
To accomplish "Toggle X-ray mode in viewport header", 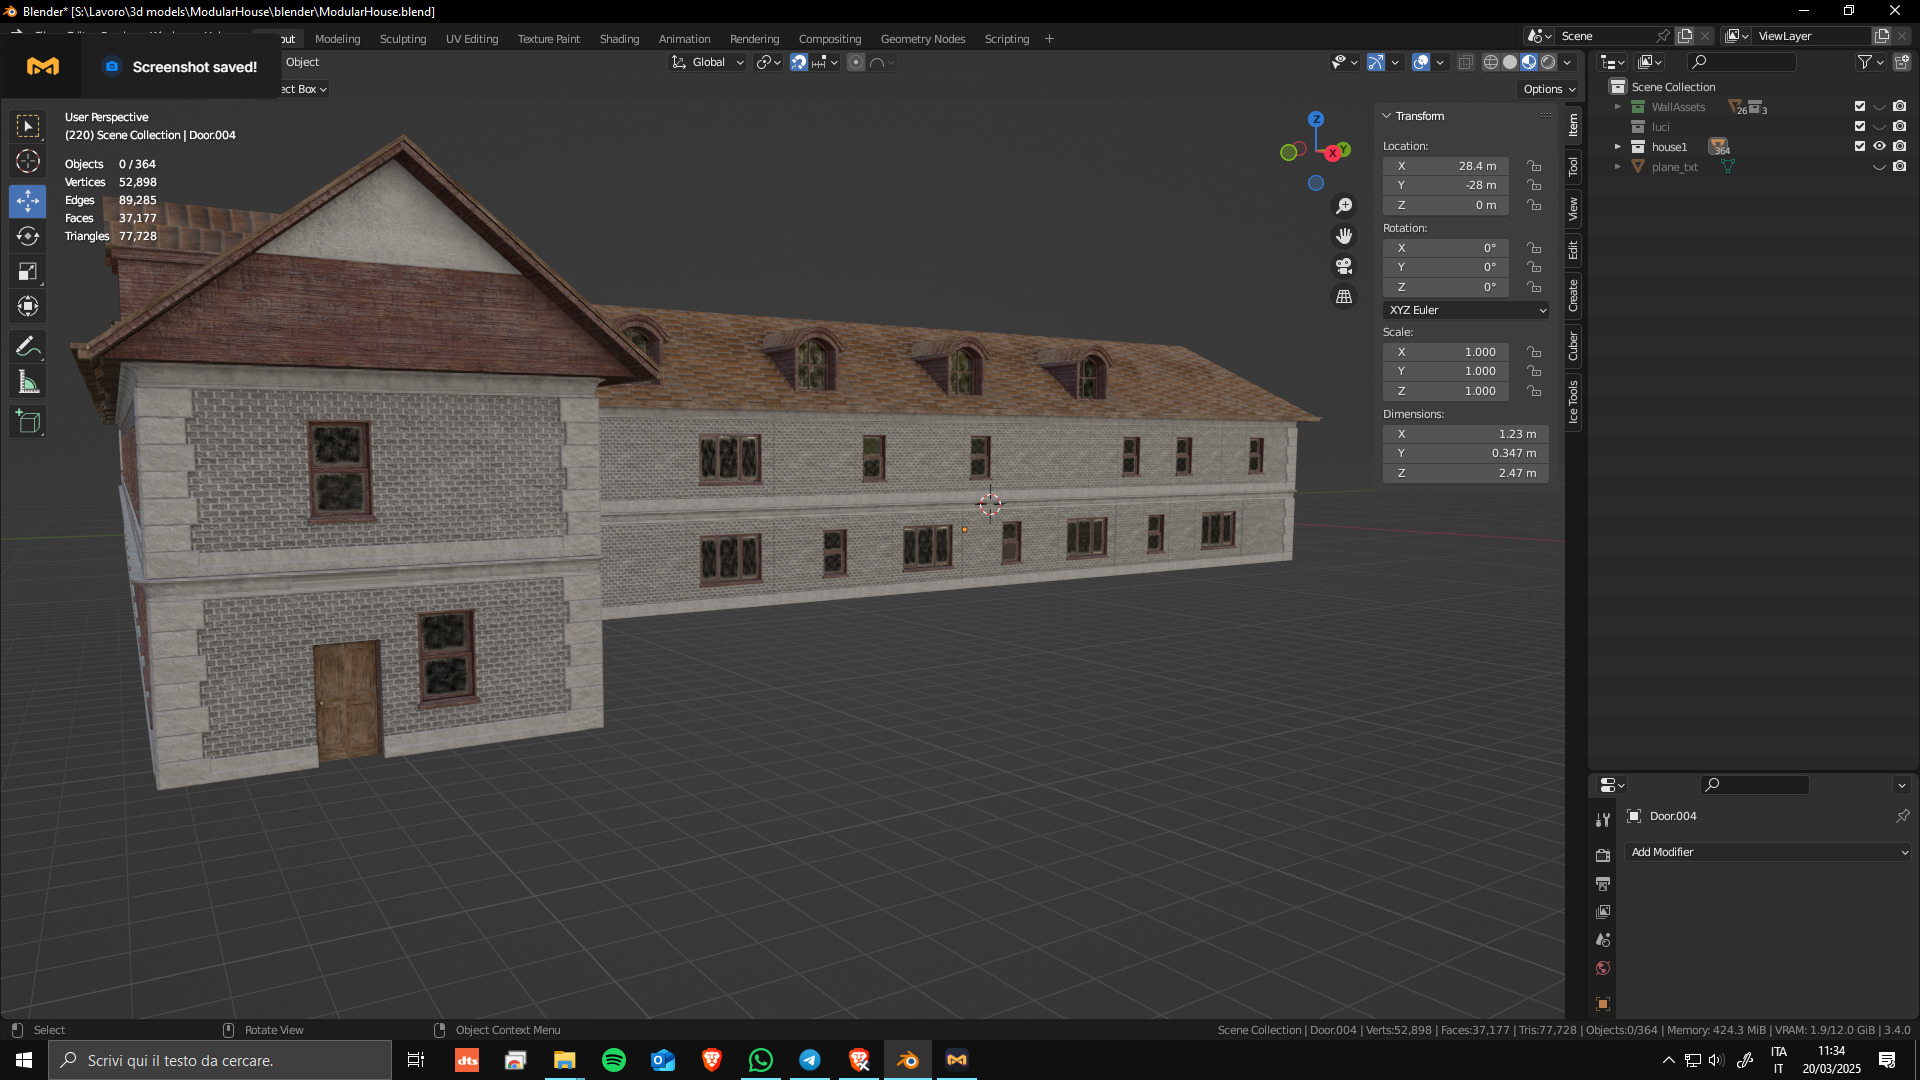I will pyautogui.click(x=1465, y=62).
